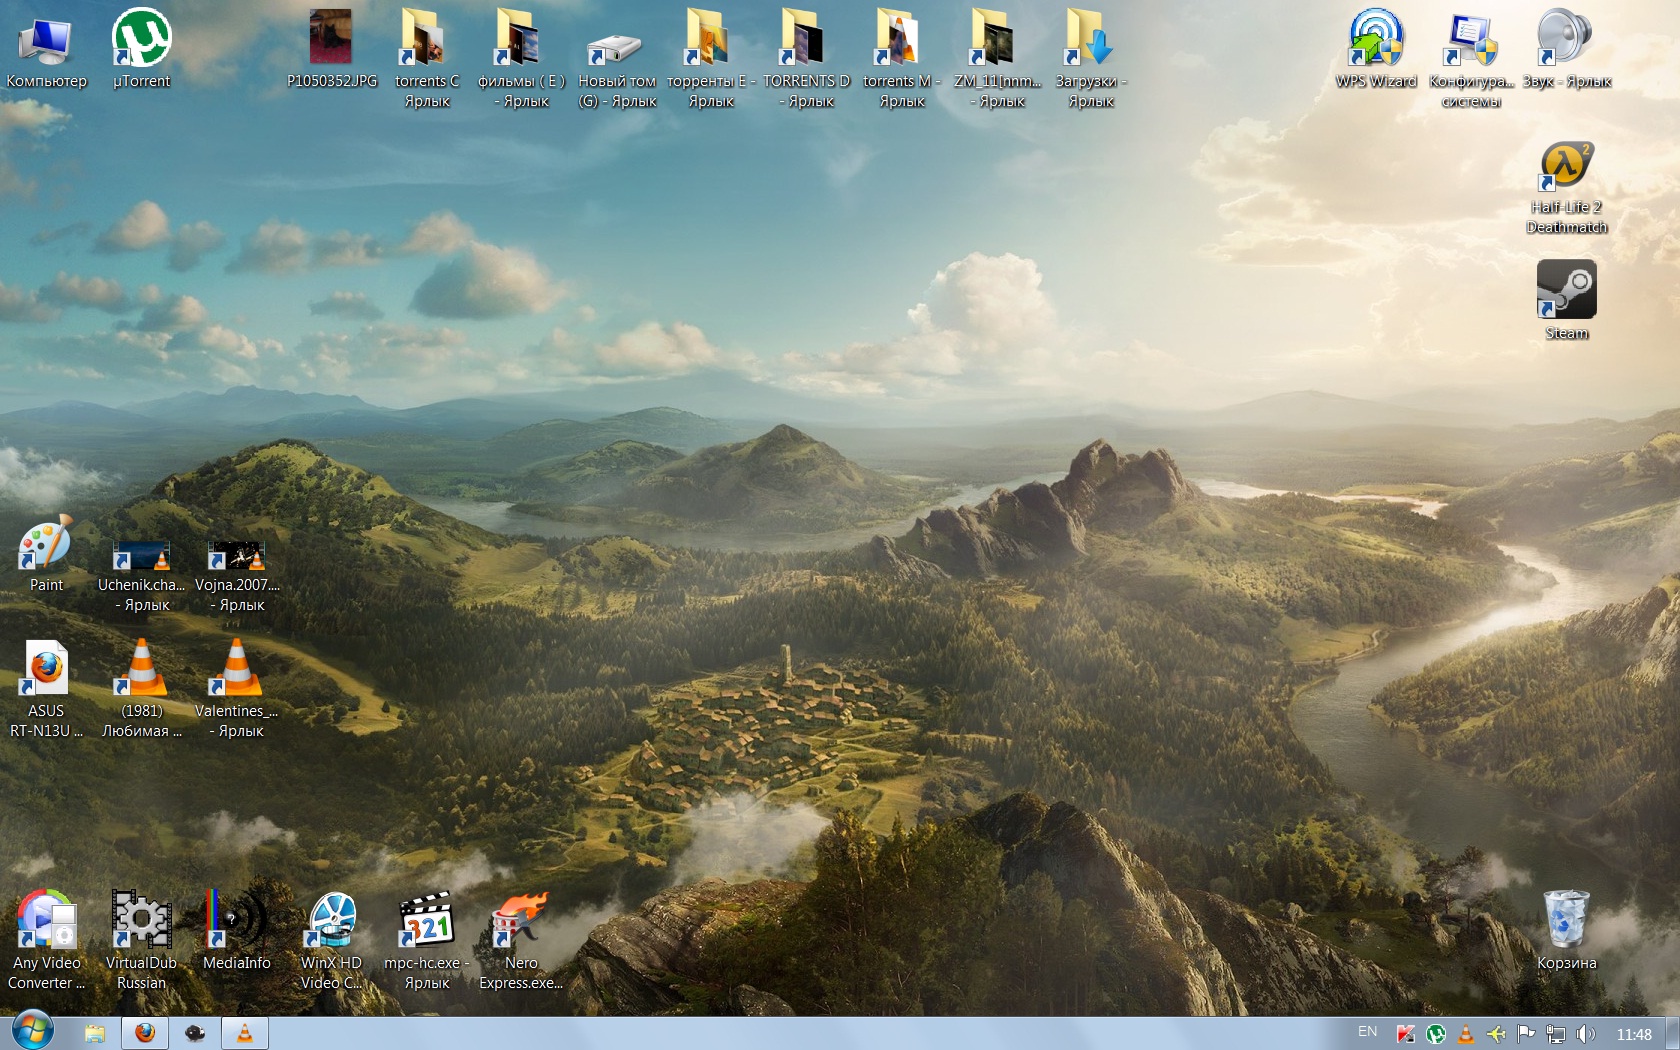This screenshot has height=1050, width=1680.
Task: Click the Action Center flag icon
Action: tap(1525, 1034)
